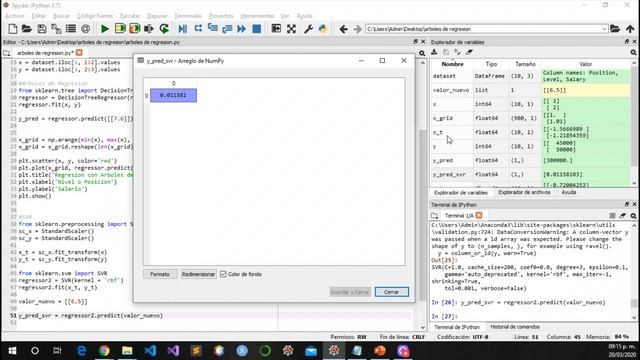Expand the working directory path dropdown
Screen dimensions: 640x360
[604, 29]
